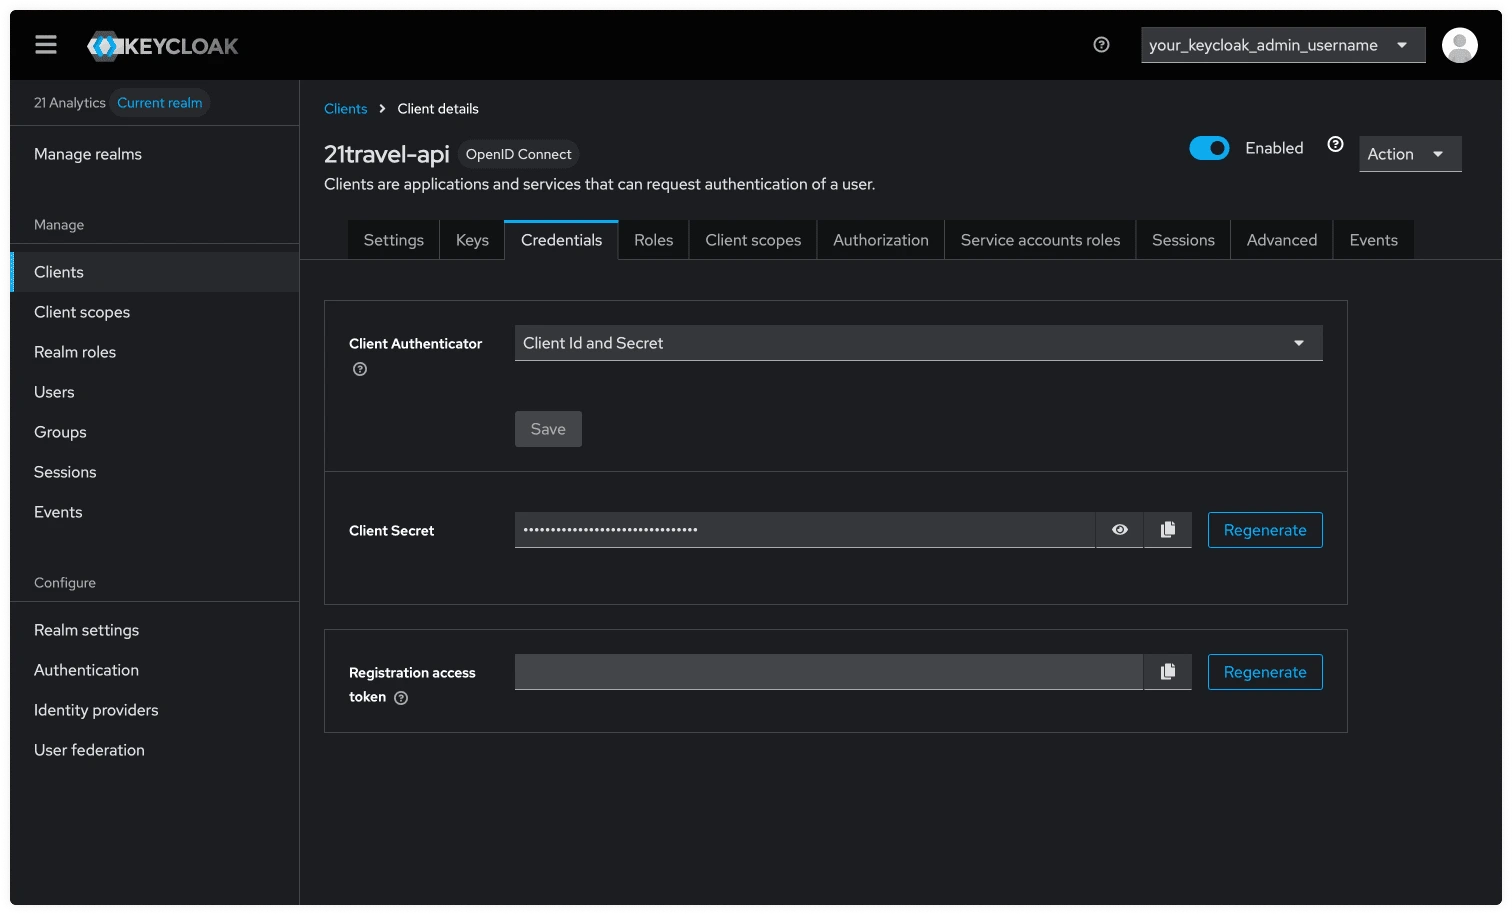1512x915 pixels.
Task: Click help icon beside Registration access token
Action: point(401,698)
